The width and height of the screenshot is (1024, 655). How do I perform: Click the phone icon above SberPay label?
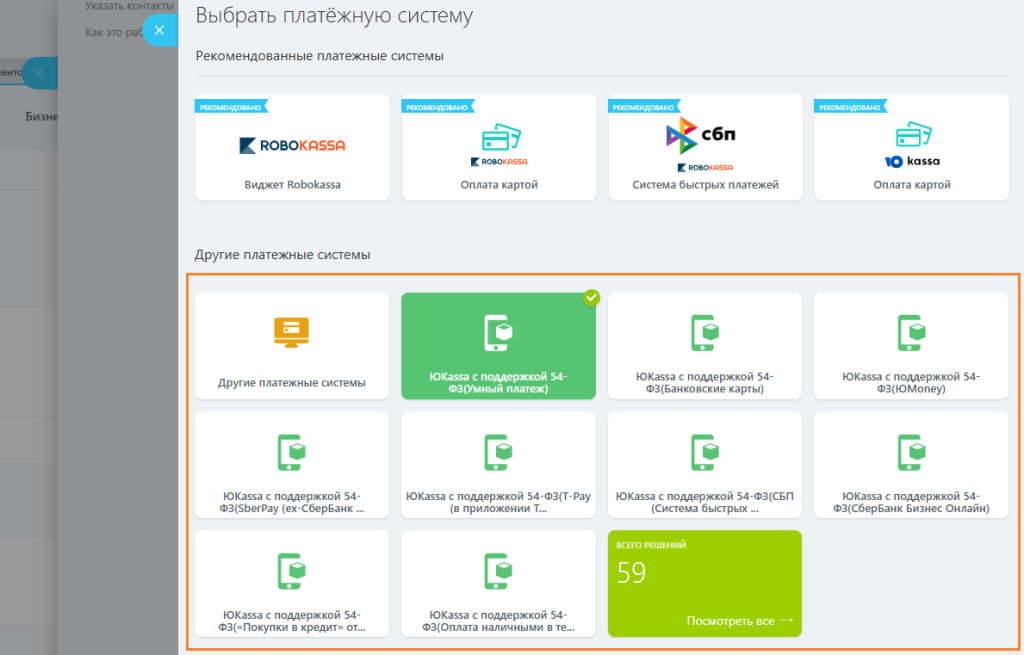click(291, 453)
